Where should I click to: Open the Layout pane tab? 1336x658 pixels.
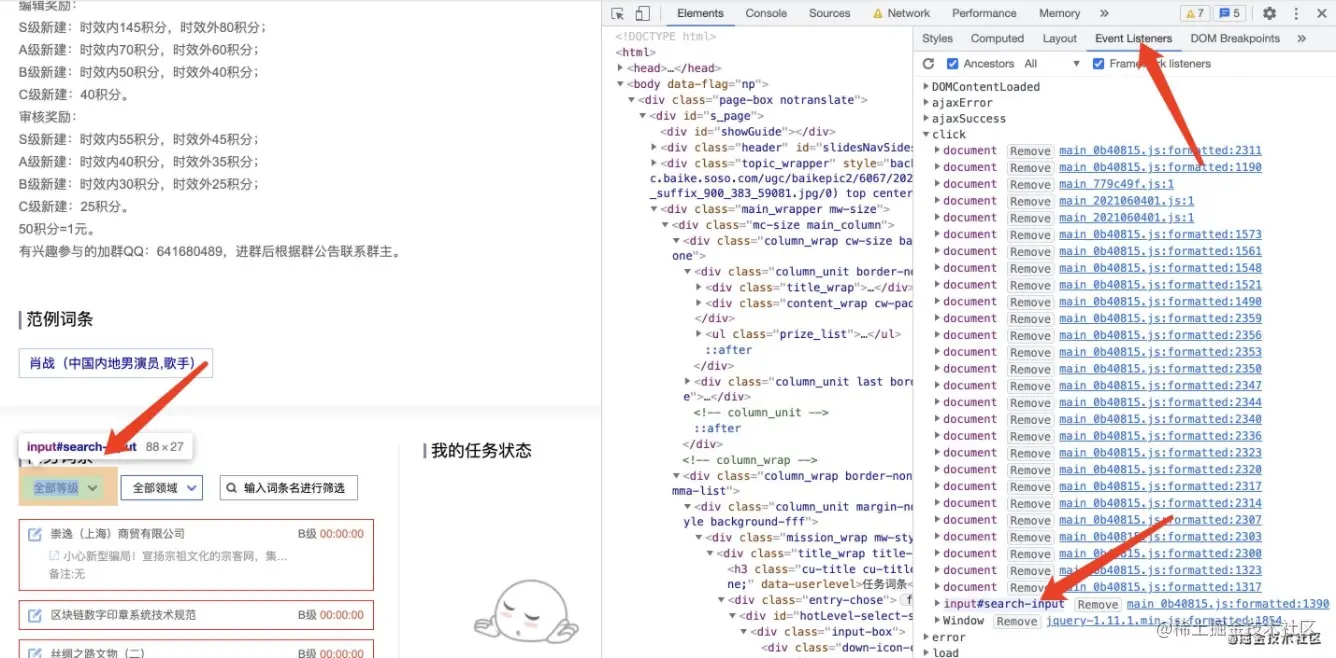1059,38
